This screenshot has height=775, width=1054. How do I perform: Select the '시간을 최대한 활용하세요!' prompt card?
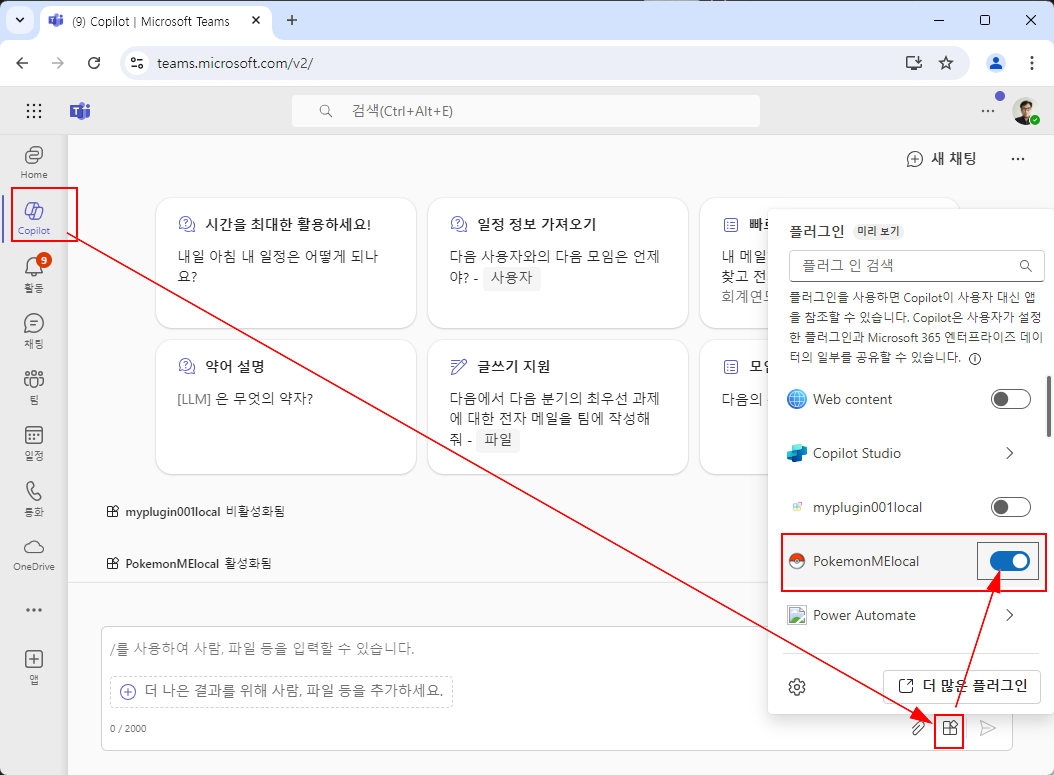click(x=286, y=263)
